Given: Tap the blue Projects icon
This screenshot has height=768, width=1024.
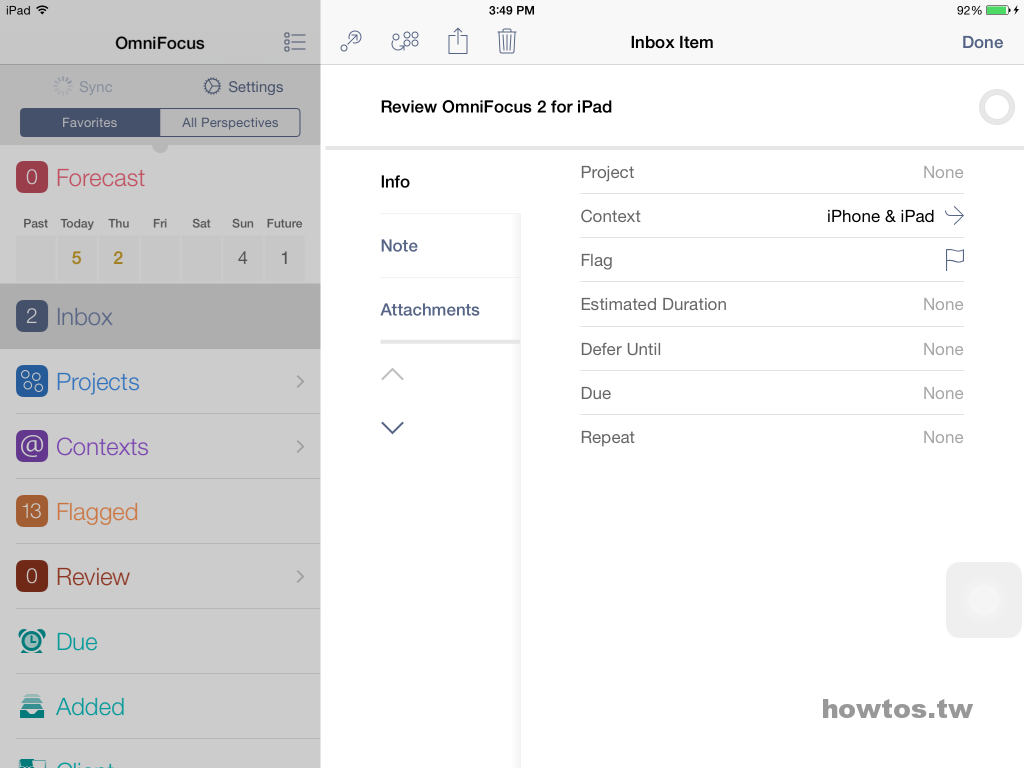Looking at the screenshot, I should coord(32,381).
